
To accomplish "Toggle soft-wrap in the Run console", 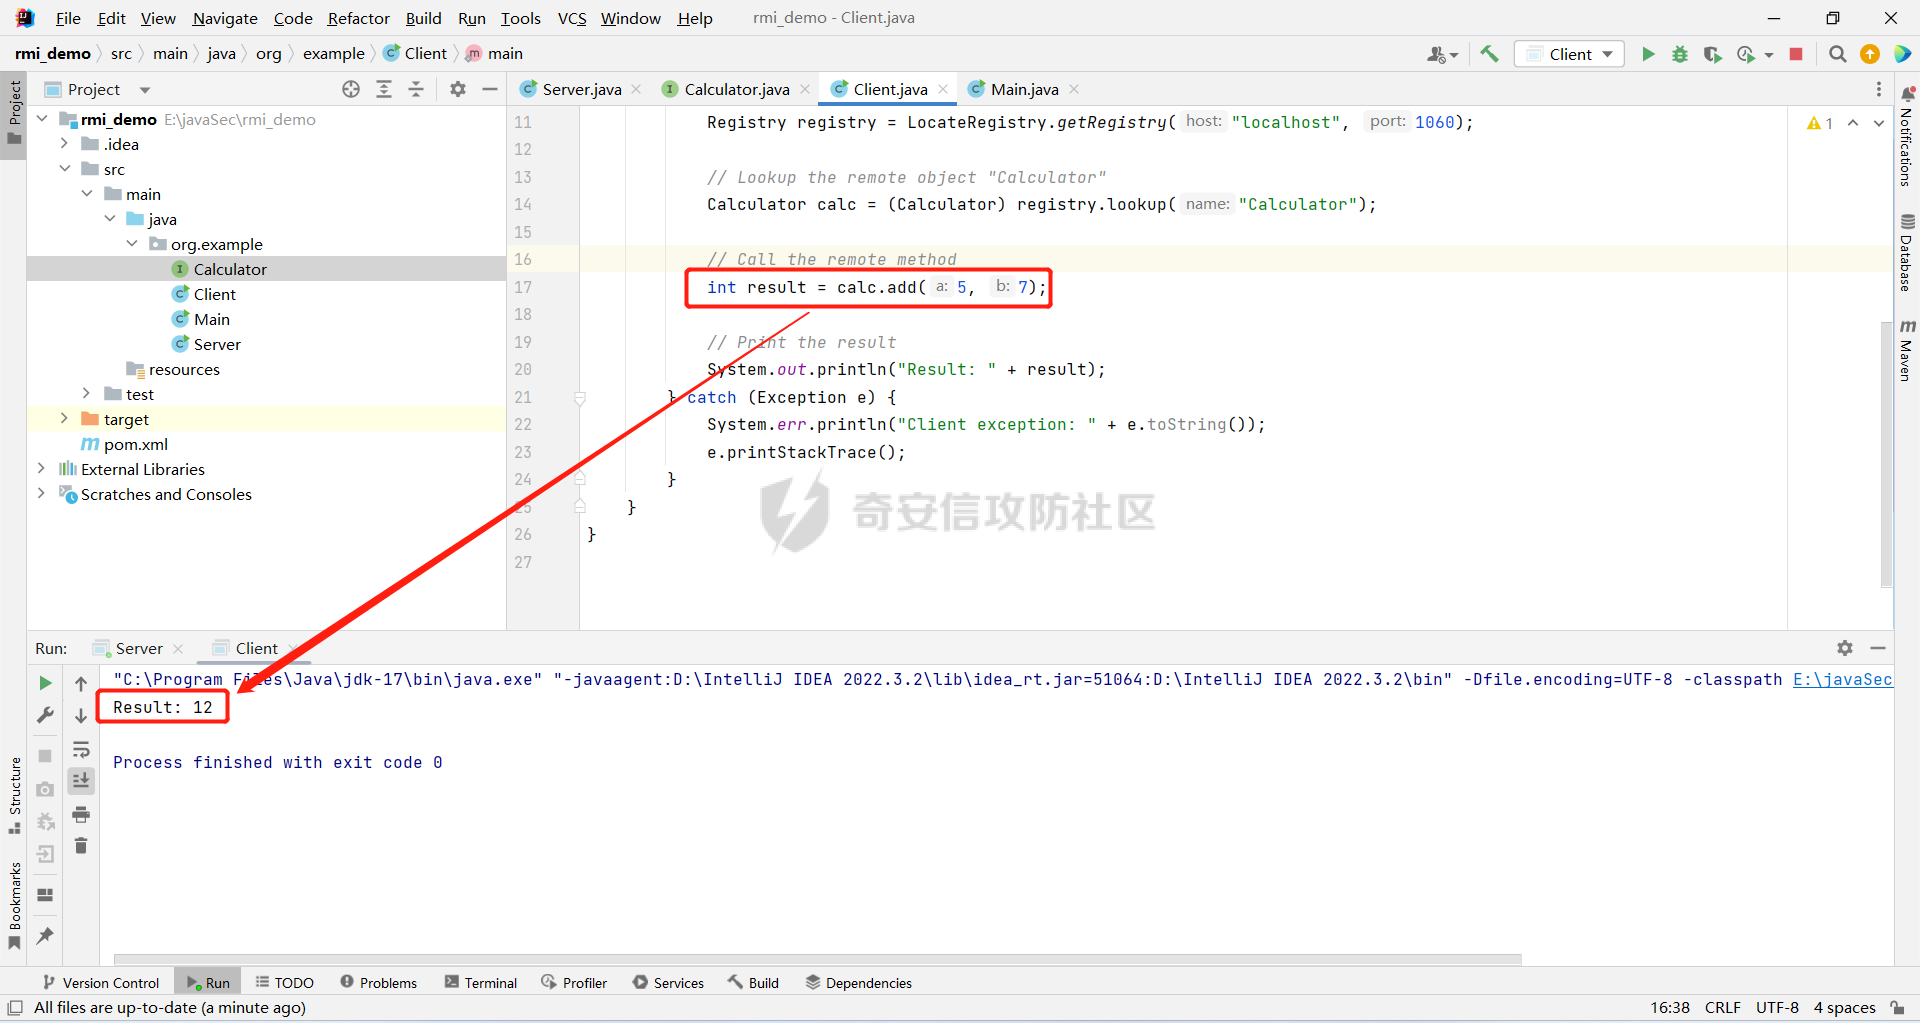I will pos(81,750).
